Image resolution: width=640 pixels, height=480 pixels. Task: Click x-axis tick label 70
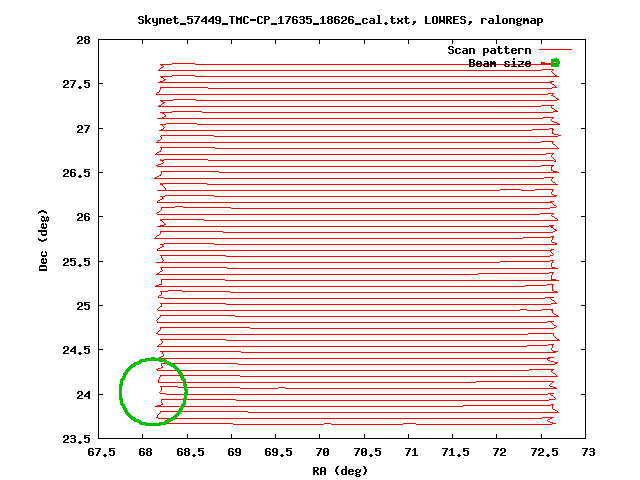pos(322,452)
